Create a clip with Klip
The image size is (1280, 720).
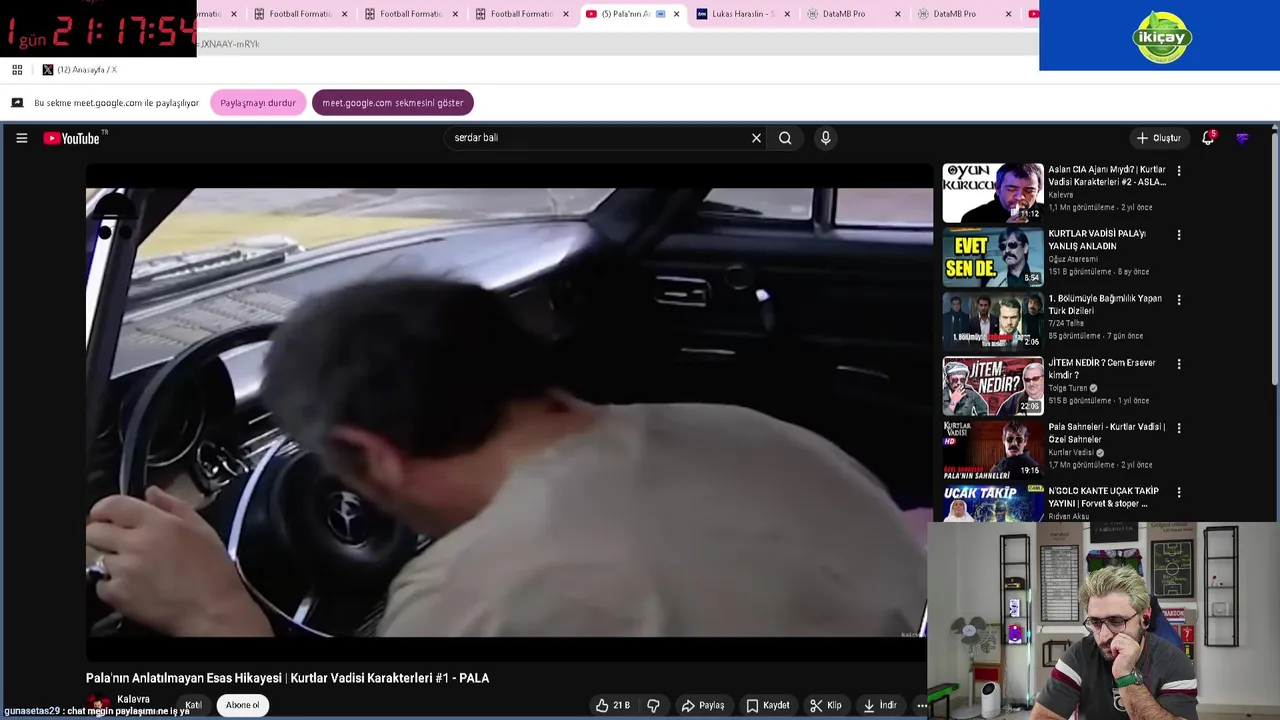coord(826,705)
